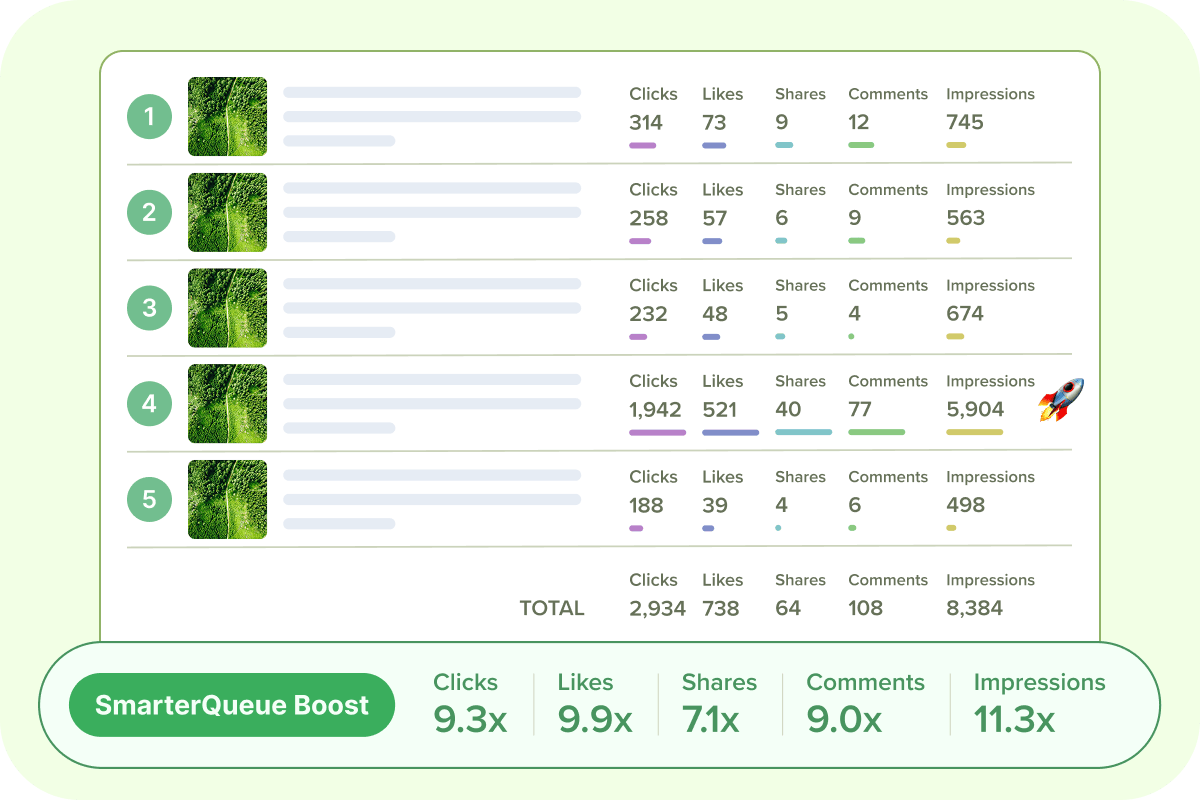Click the 39 likes value
The width and height of the screenshot is (1200, 800).
point(715,505)
